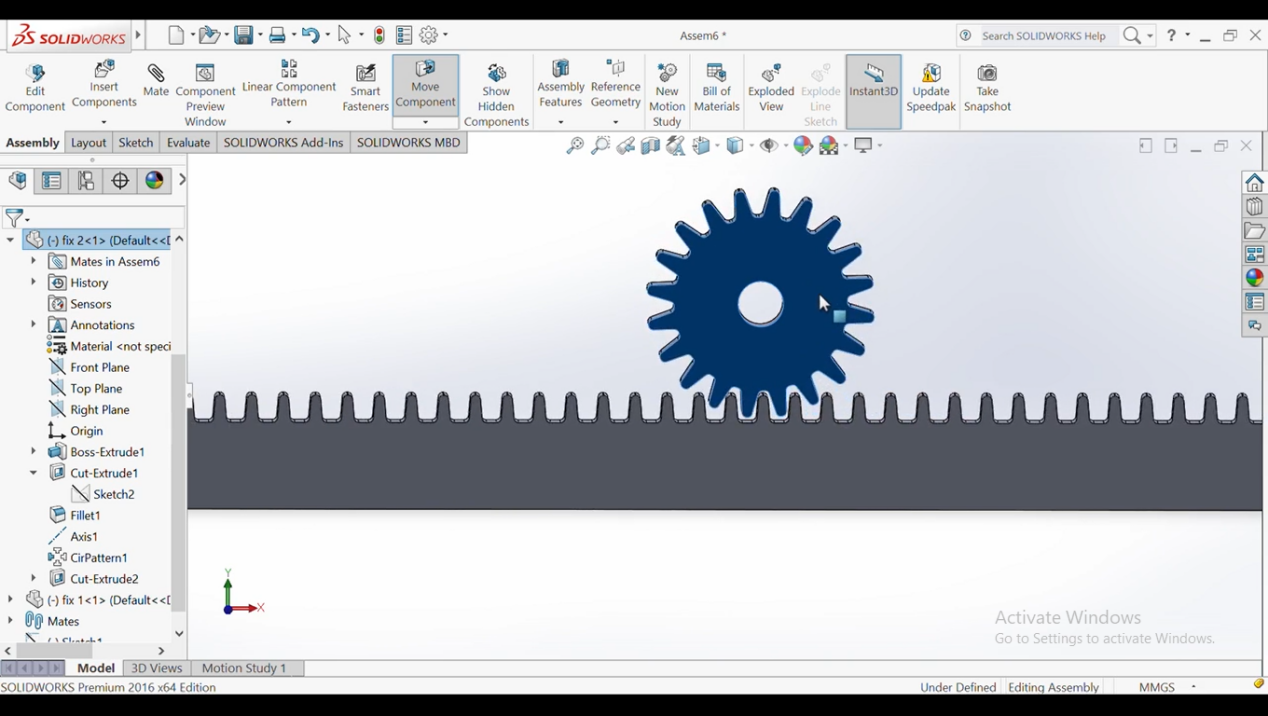Toggle the Instant3D button
Image resolution: width=1268 pixels, height=716 pixels.
coord(873,91)
